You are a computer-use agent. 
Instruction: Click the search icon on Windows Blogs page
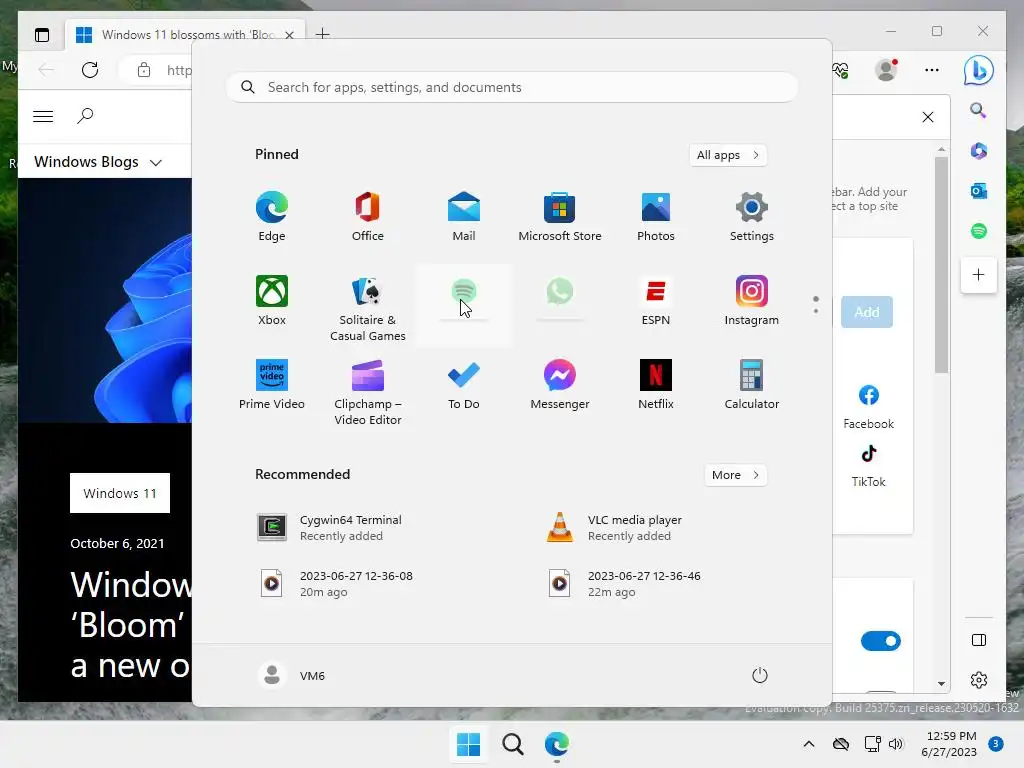click(85, 116)
